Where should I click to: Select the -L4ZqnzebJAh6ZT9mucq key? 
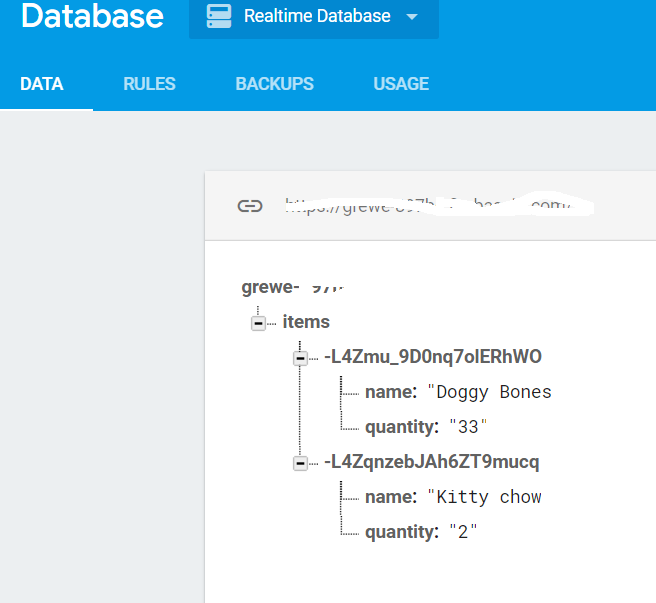pyautogui.click(x=431, y=462)
